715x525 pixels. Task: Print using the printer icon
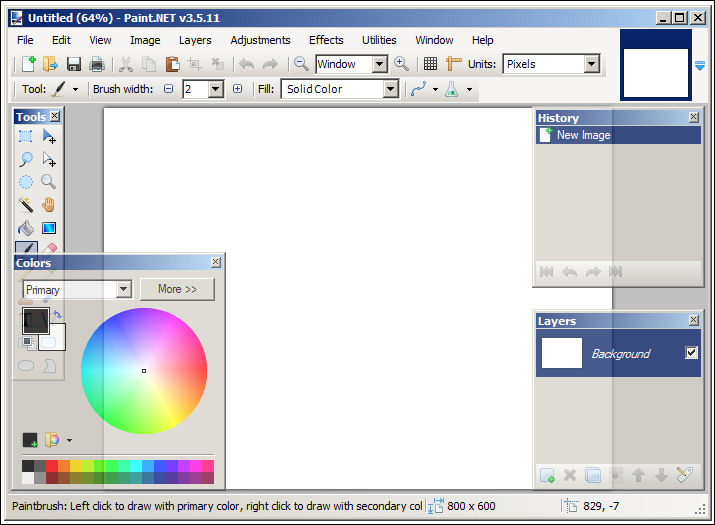[97, 64]
